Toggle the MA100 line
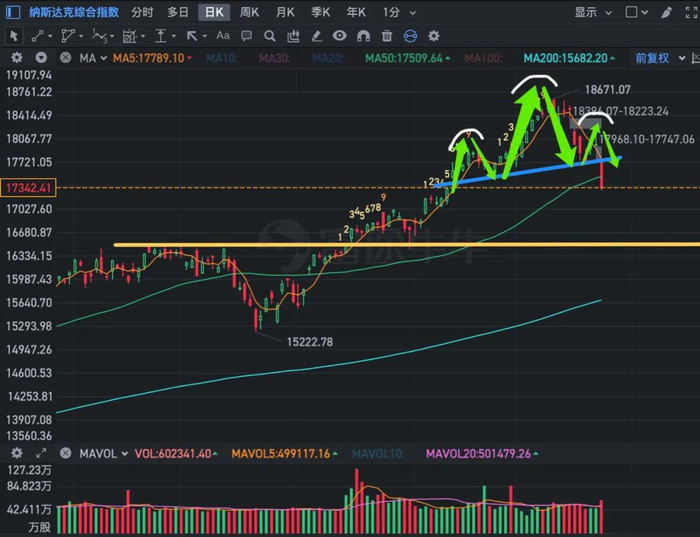The height and width of the screenshot is (537, 700). click(x=483, y=58)
